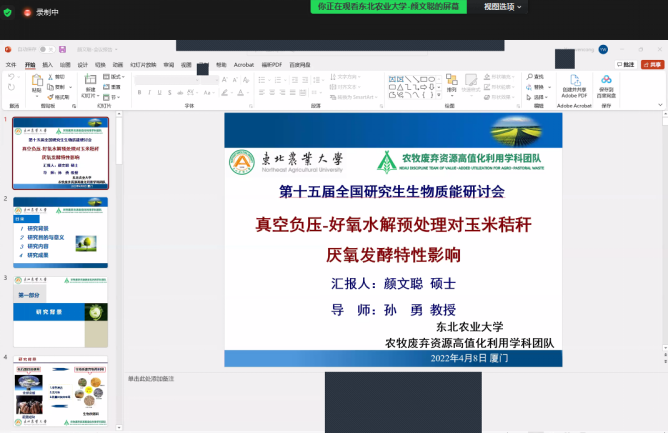
Task: Expand the slide Layout (版式) dropdown
Action: coord(116,76)
